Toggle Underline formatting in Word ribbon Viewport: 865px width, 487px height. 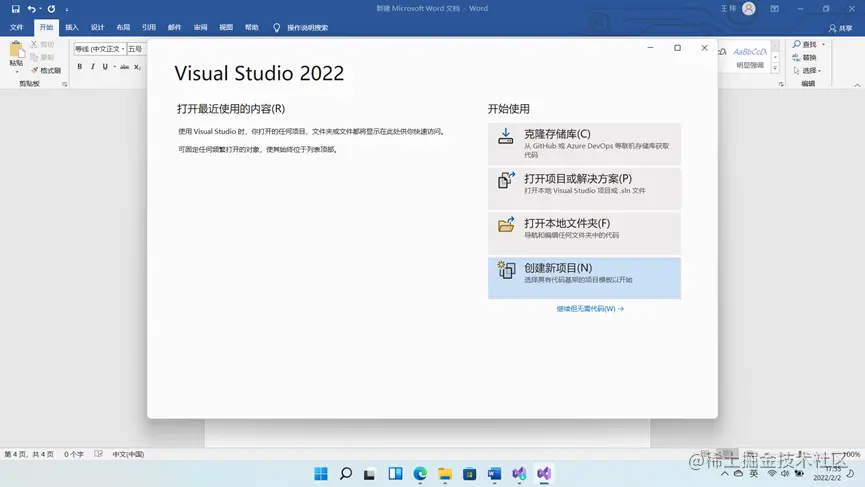click(x=105, y=66)
